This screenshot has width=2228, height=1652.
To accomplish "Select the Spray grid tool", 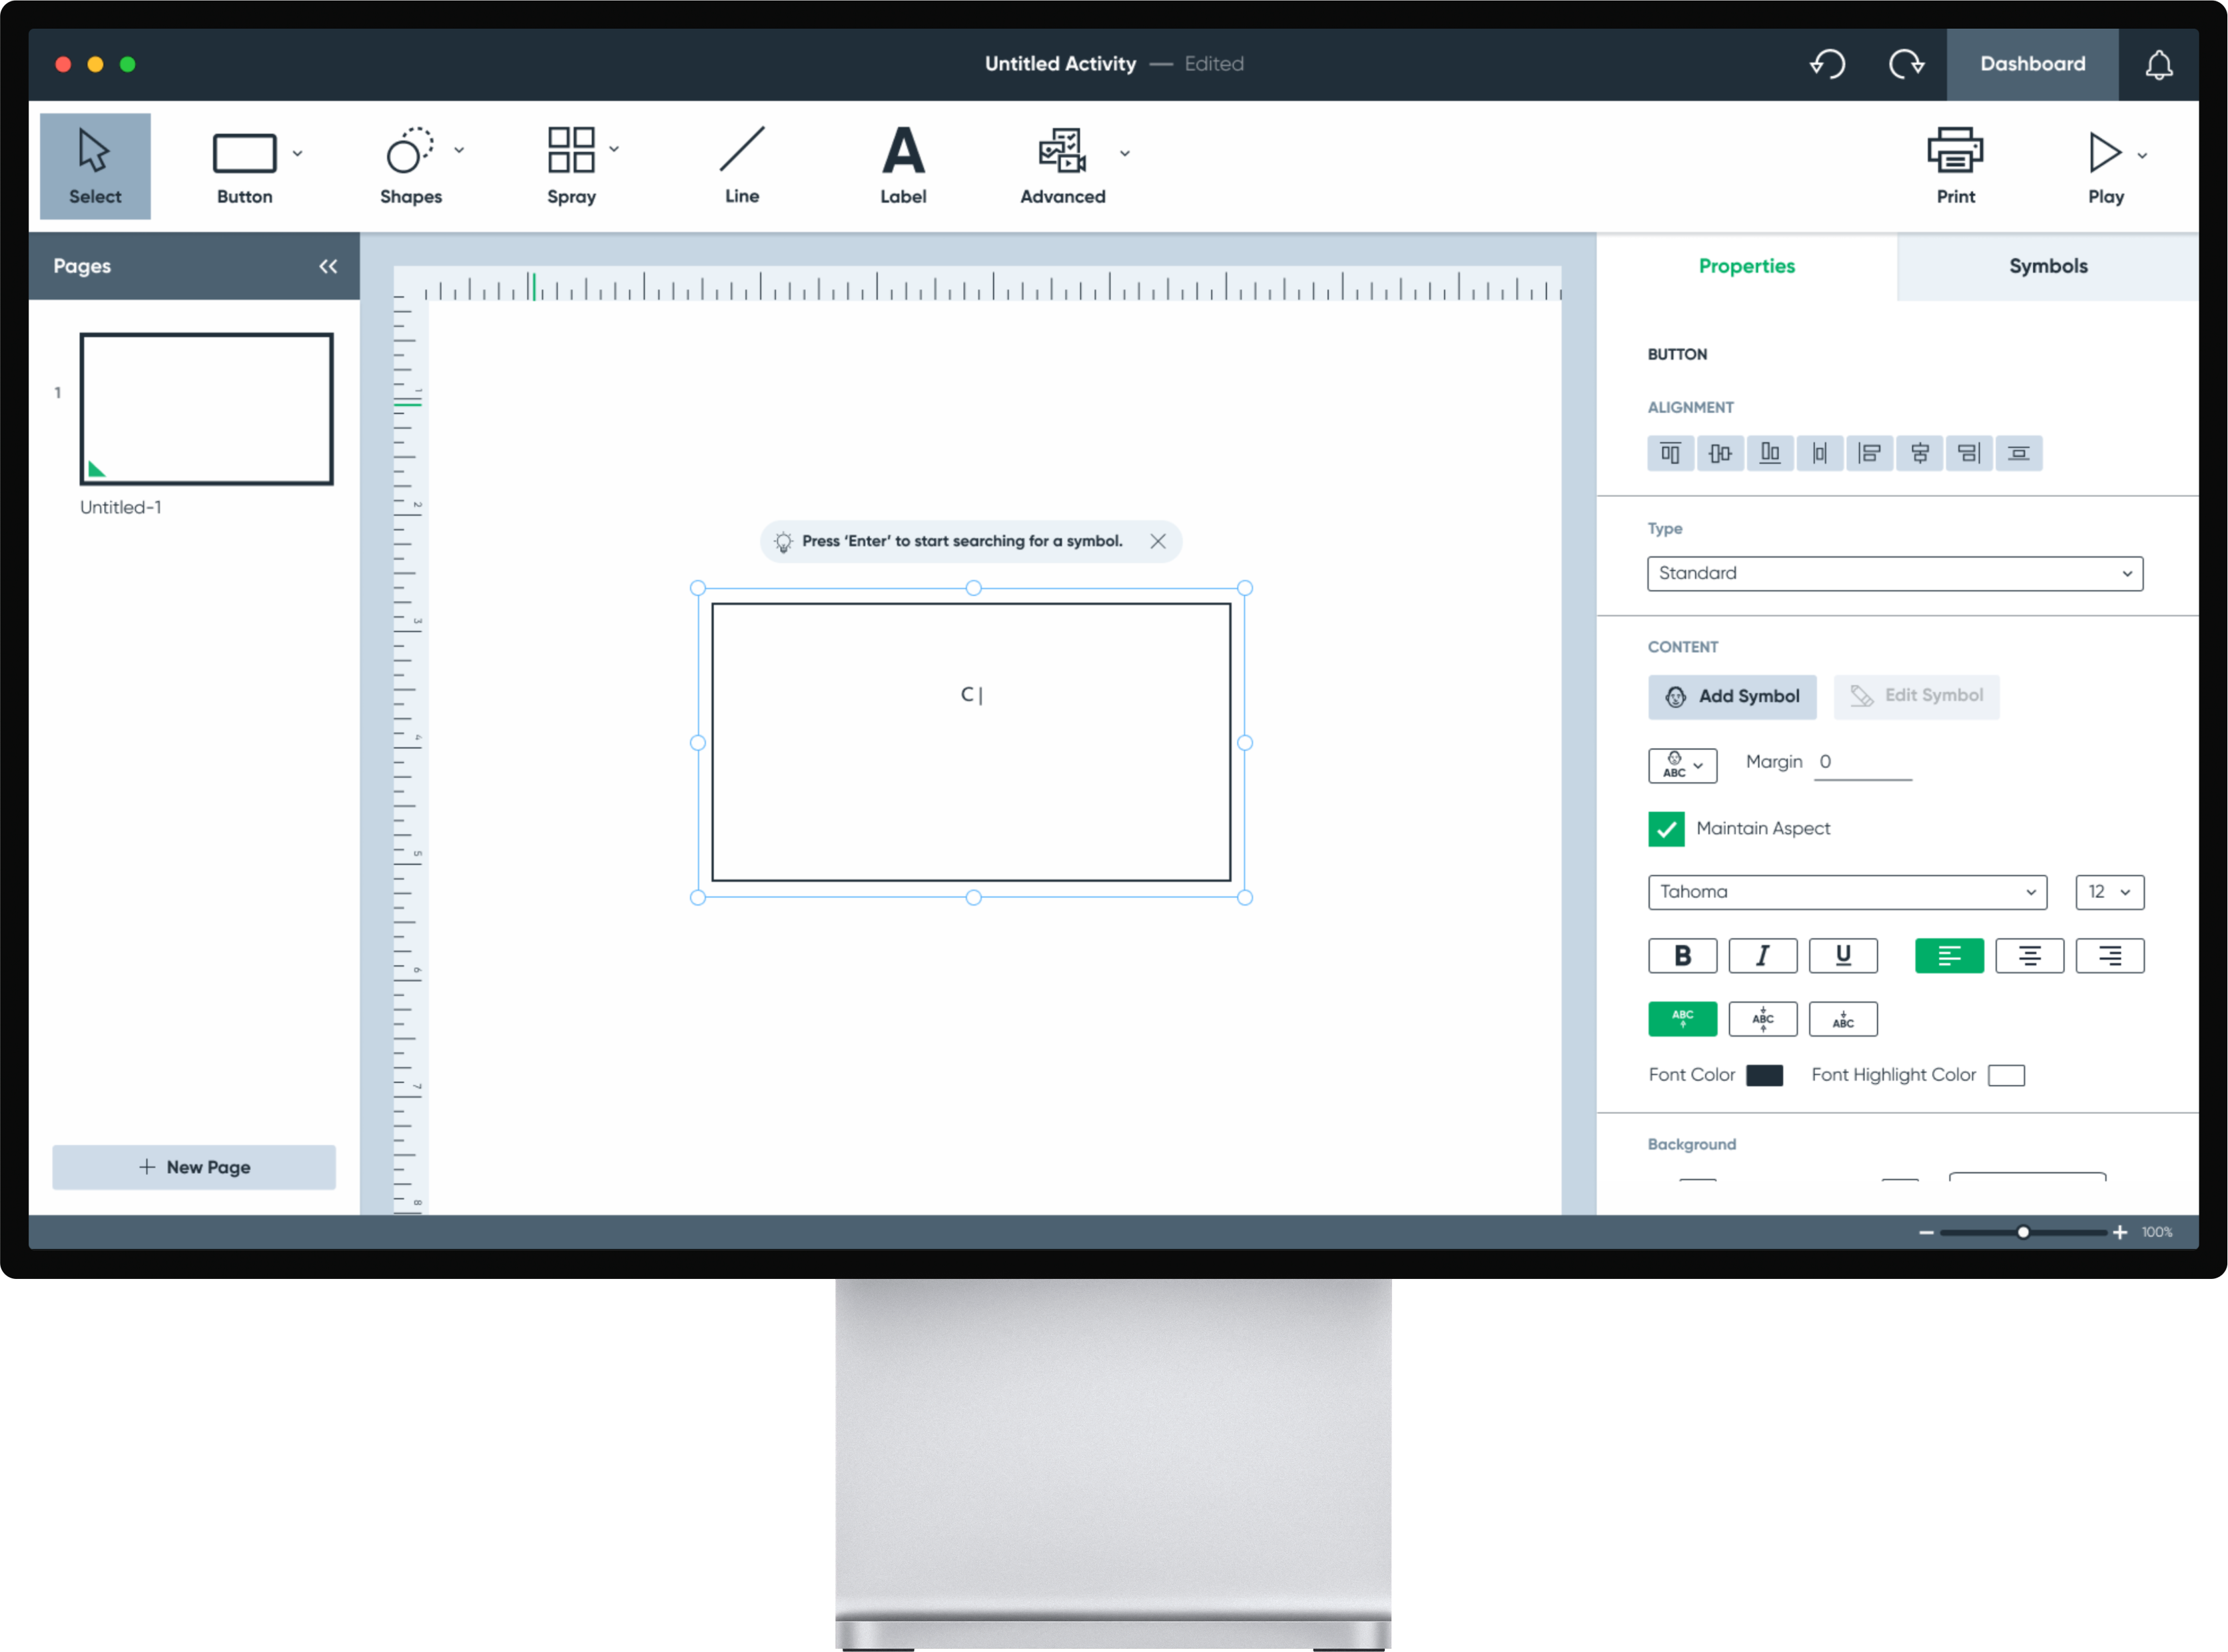I will (x=571, y=165).
